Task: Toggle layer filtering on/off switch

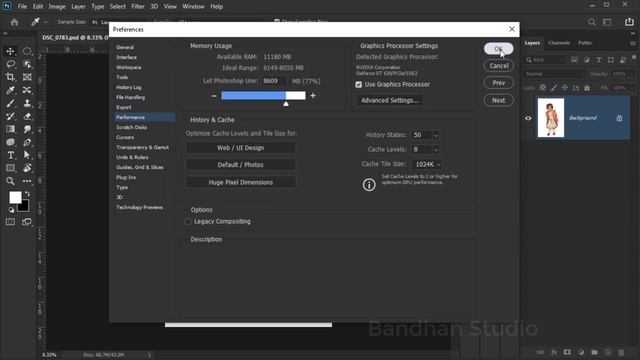Action: [x=634, y=58]
